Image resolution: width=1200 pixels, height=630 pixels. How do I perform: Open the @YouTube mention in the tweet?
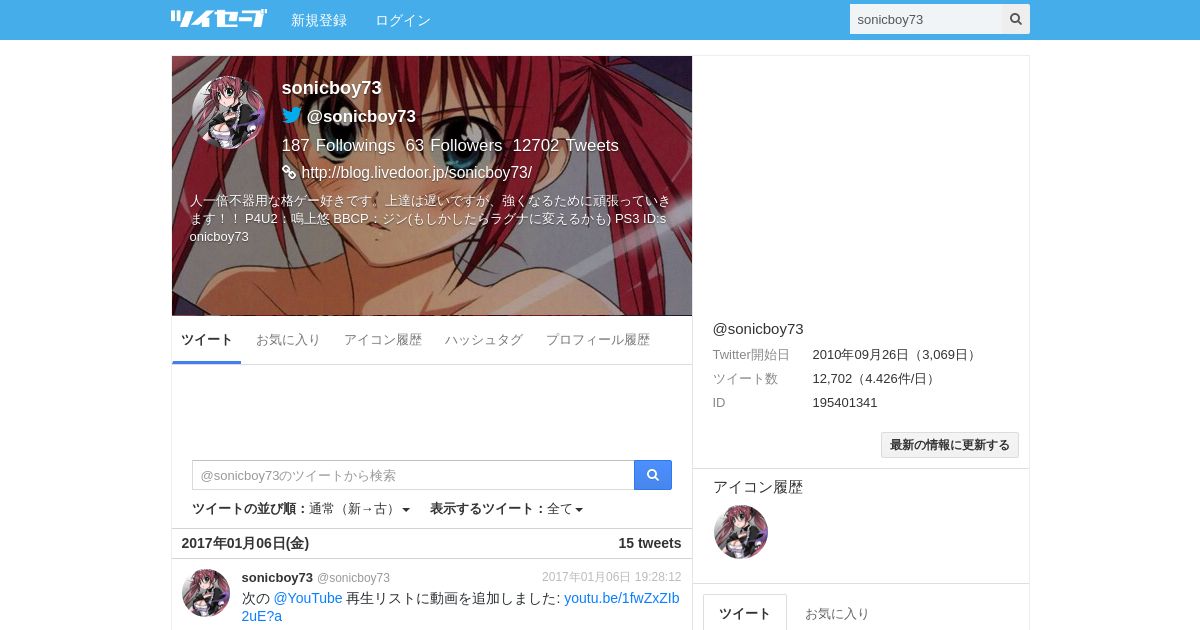coord(308,598)
